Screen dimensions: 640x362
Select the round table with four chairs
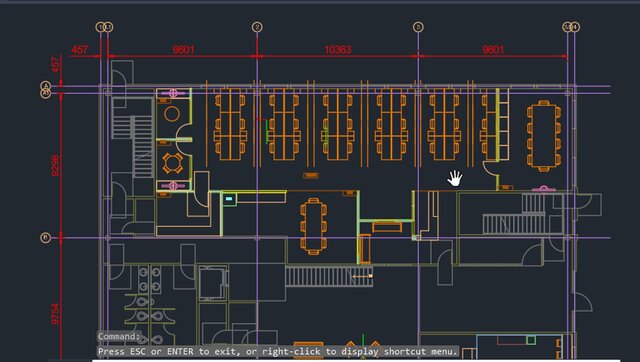[173, 163]
